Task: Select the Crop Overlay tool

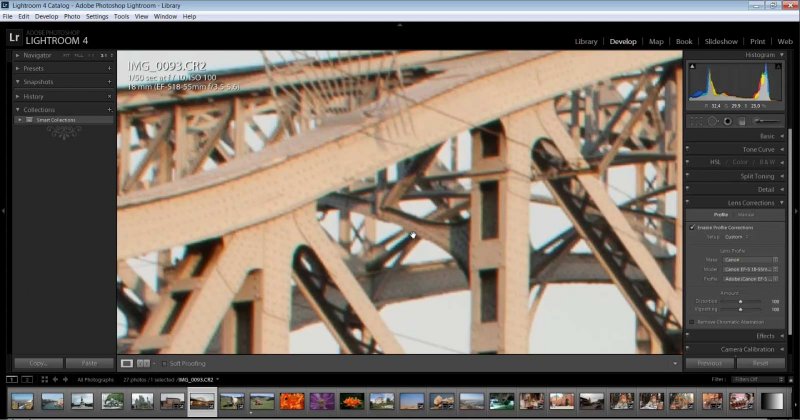Action: tap(695, 121)
